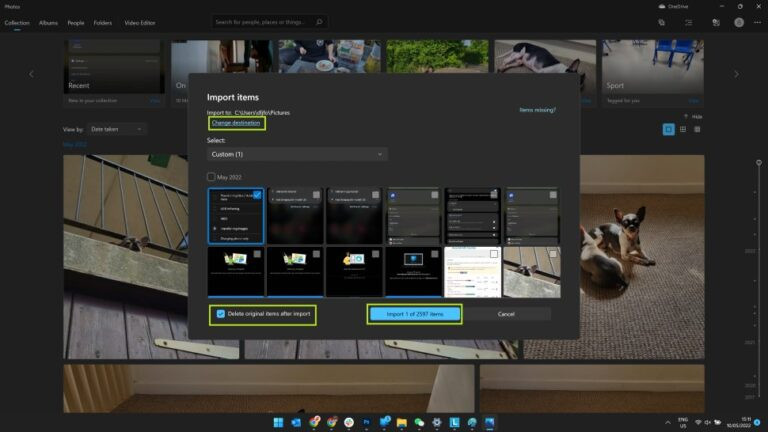Click the New creation icon in Photos toolbar
The image size is (768, 432).
tap(662, 23)
